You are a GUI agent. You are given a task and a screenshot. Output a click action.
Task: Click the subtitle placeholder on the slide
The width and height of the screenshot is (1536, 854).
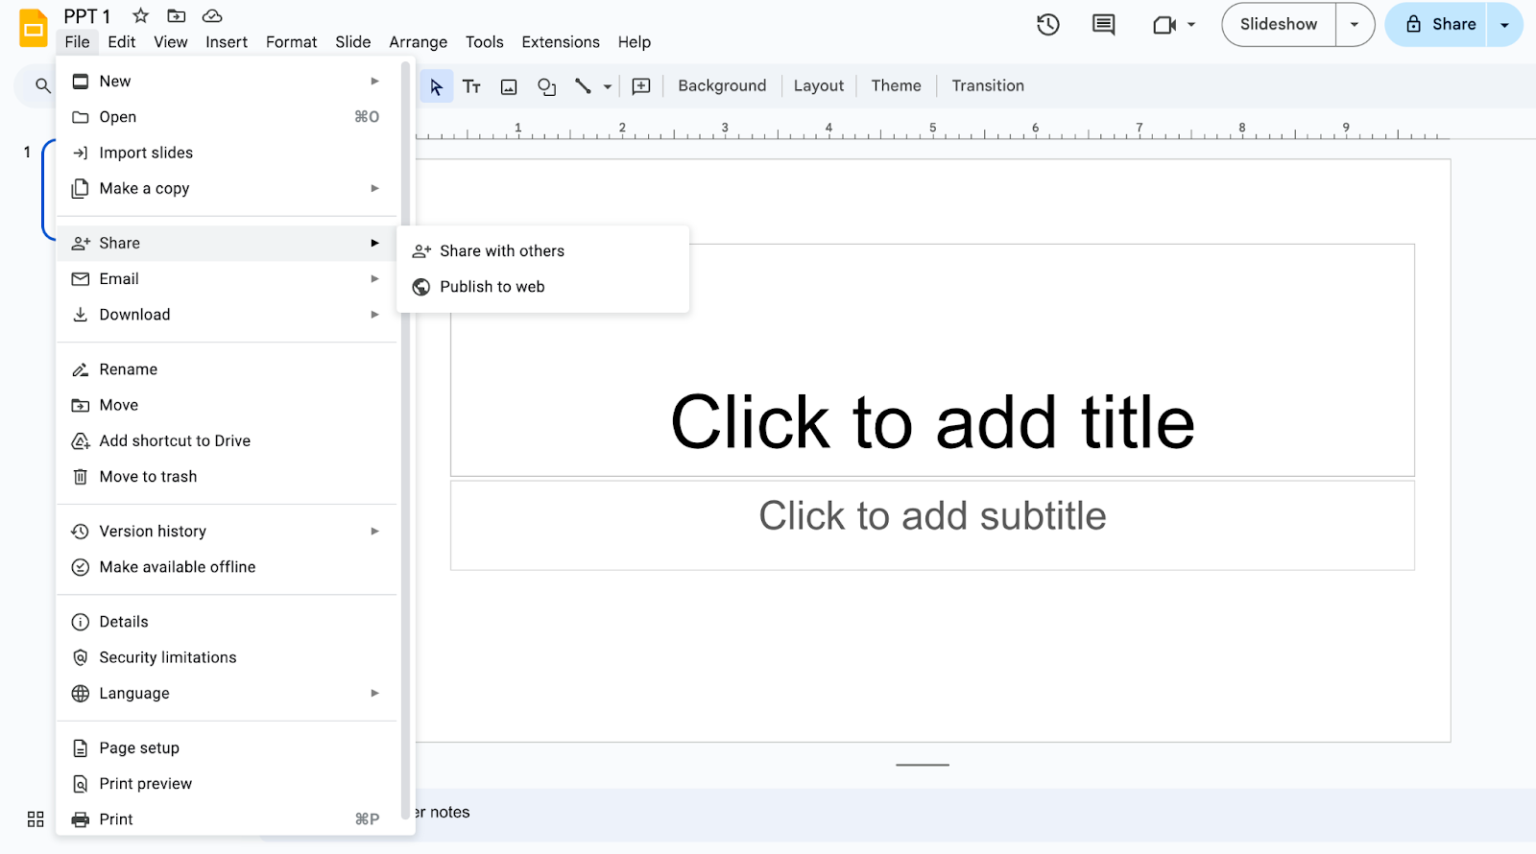(932, 516)
